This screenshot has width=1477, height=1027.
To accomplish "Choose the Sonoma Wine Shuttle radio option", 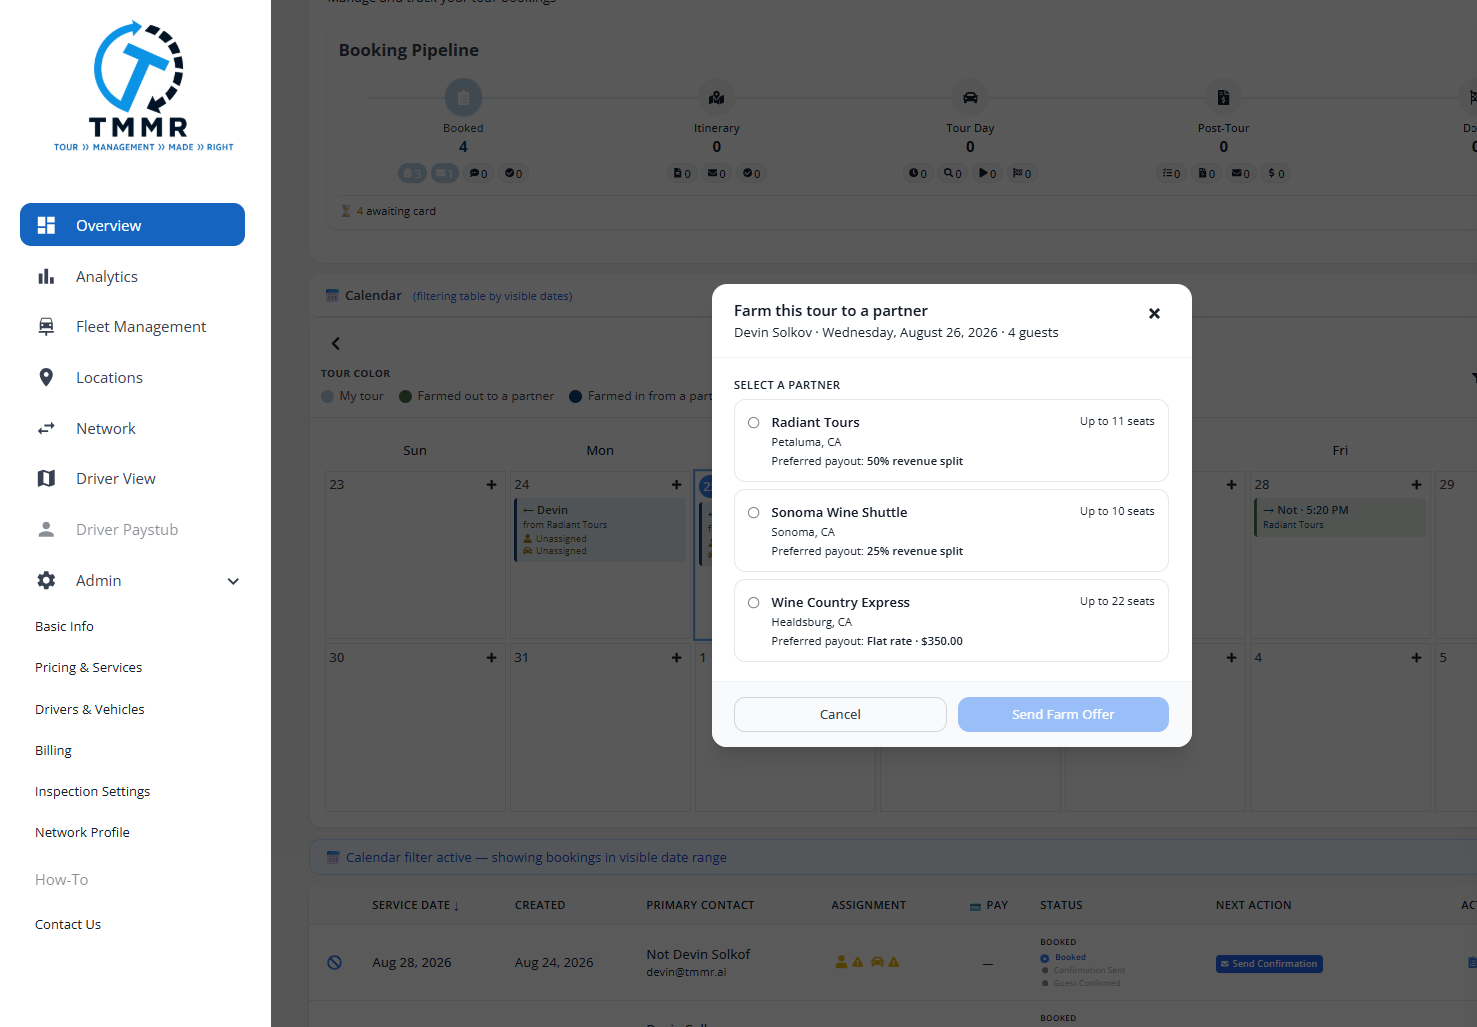I will (754, 513).
